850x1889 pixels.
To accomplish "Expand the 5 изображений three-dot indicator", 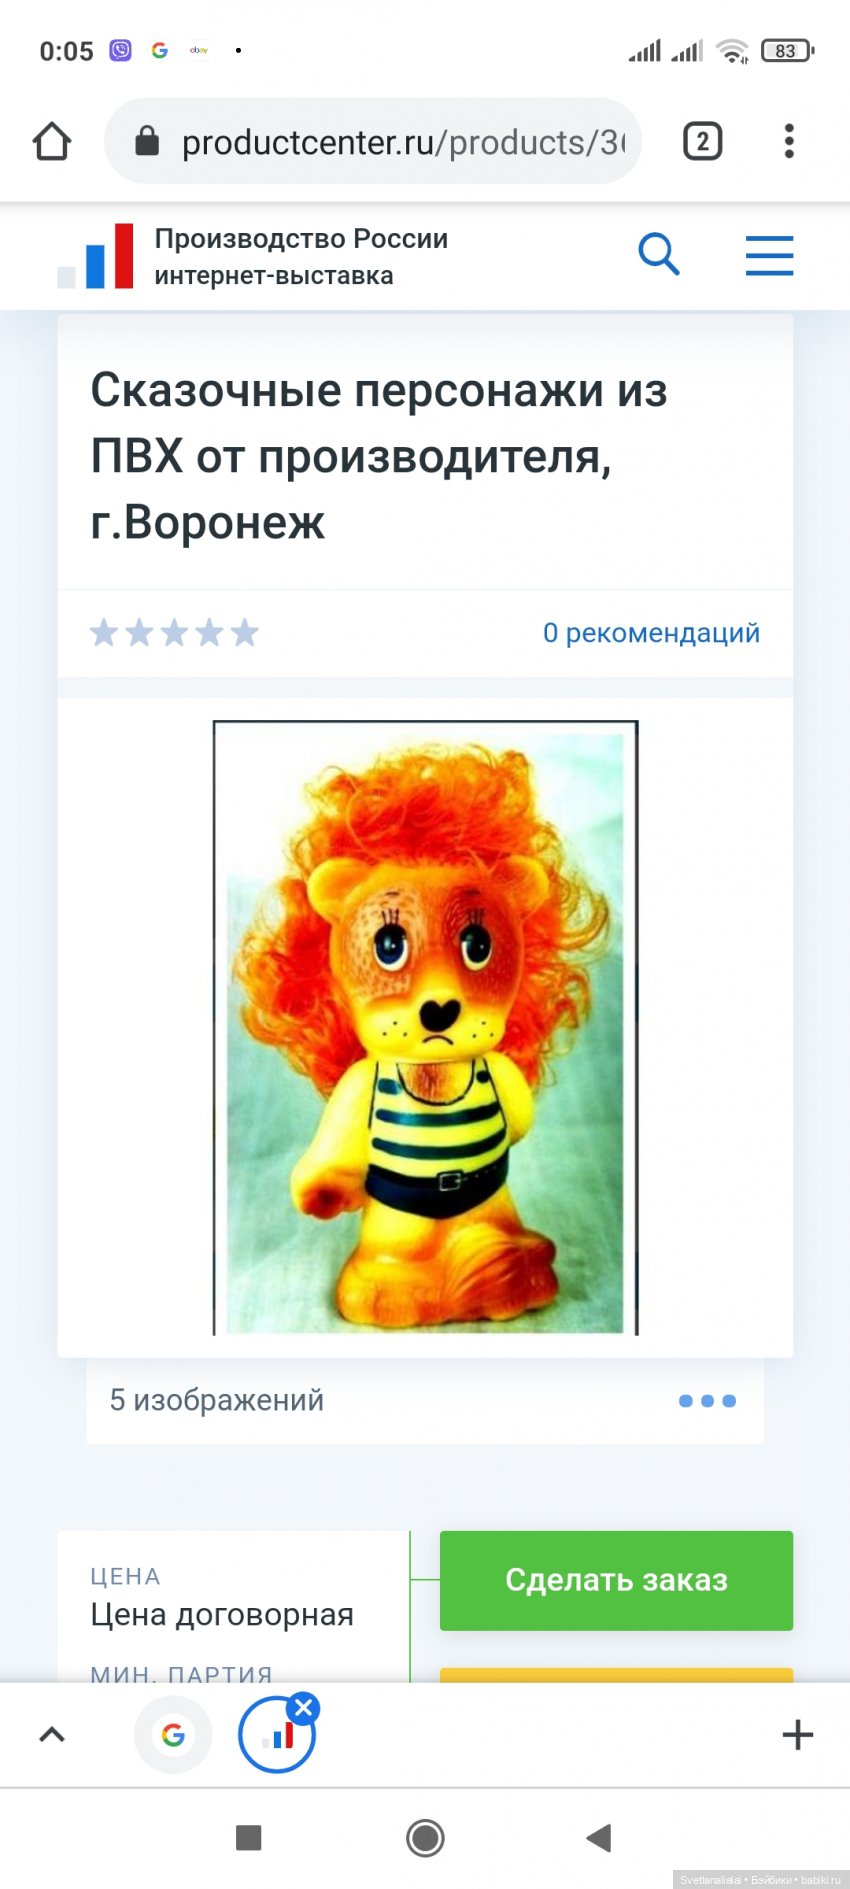I will point(707,1401).
